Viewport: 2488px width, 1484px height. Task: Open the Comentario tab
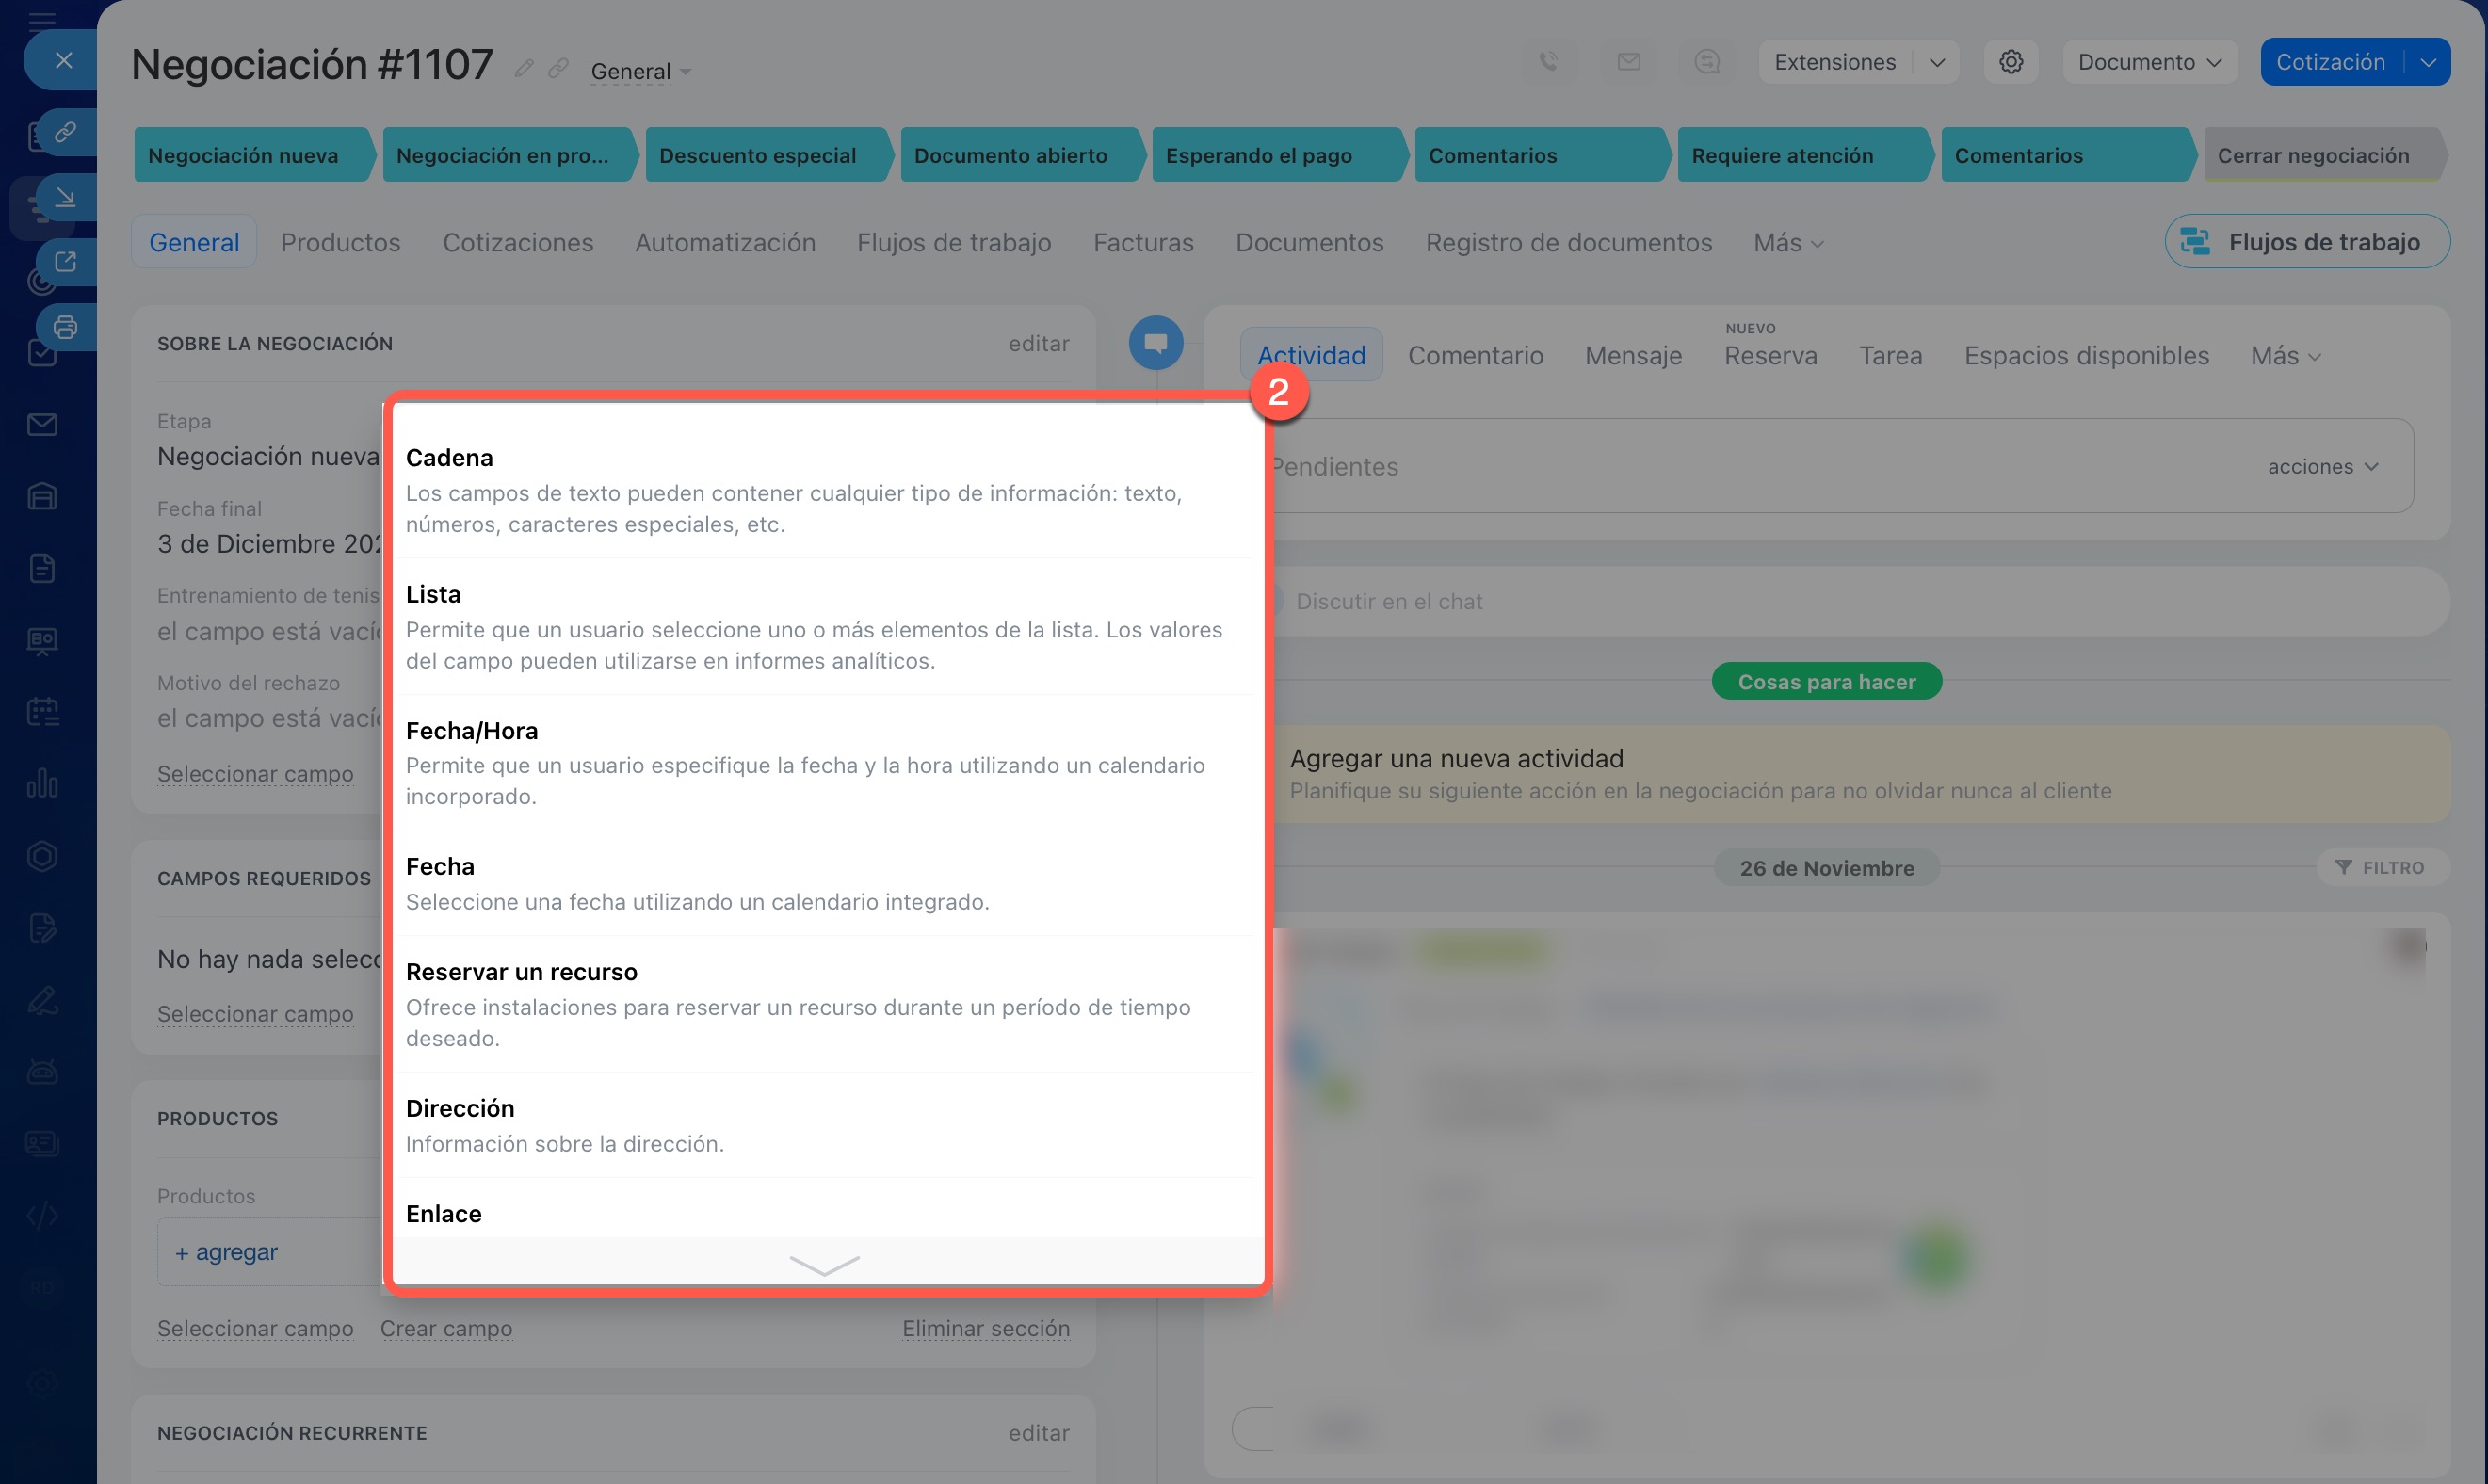(x=1475, y=355)
